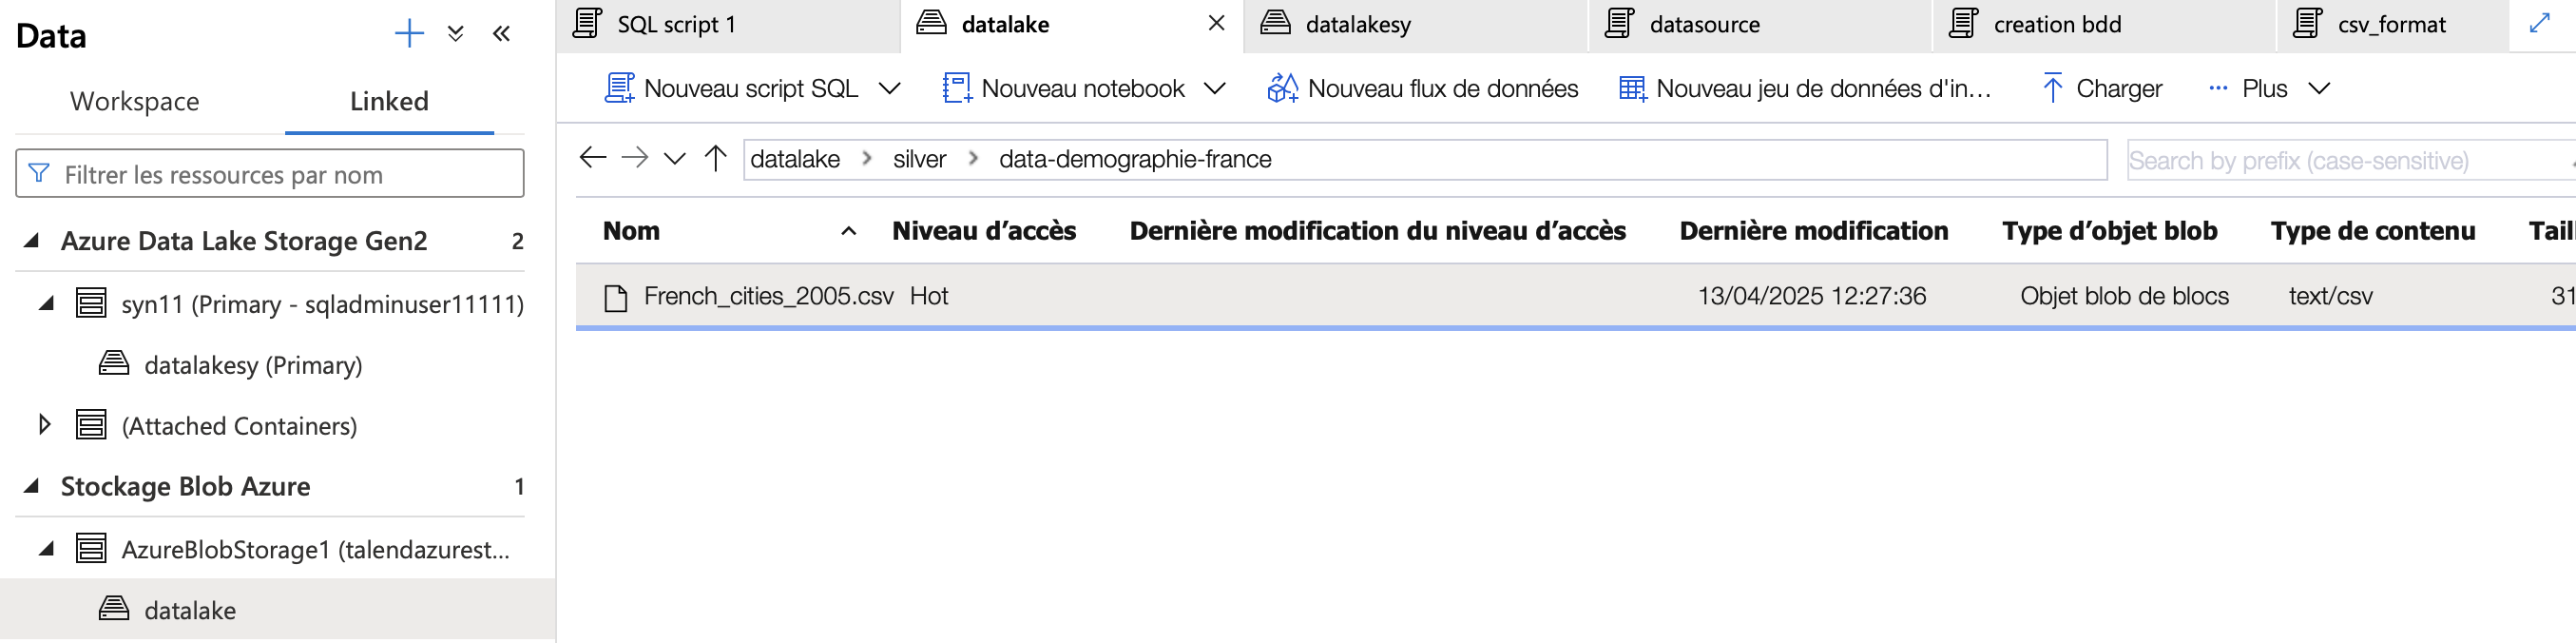Viewport: 2576px width, 643px height.
Task: Switch to the Workspace tab
Action: tap(135, 101)
